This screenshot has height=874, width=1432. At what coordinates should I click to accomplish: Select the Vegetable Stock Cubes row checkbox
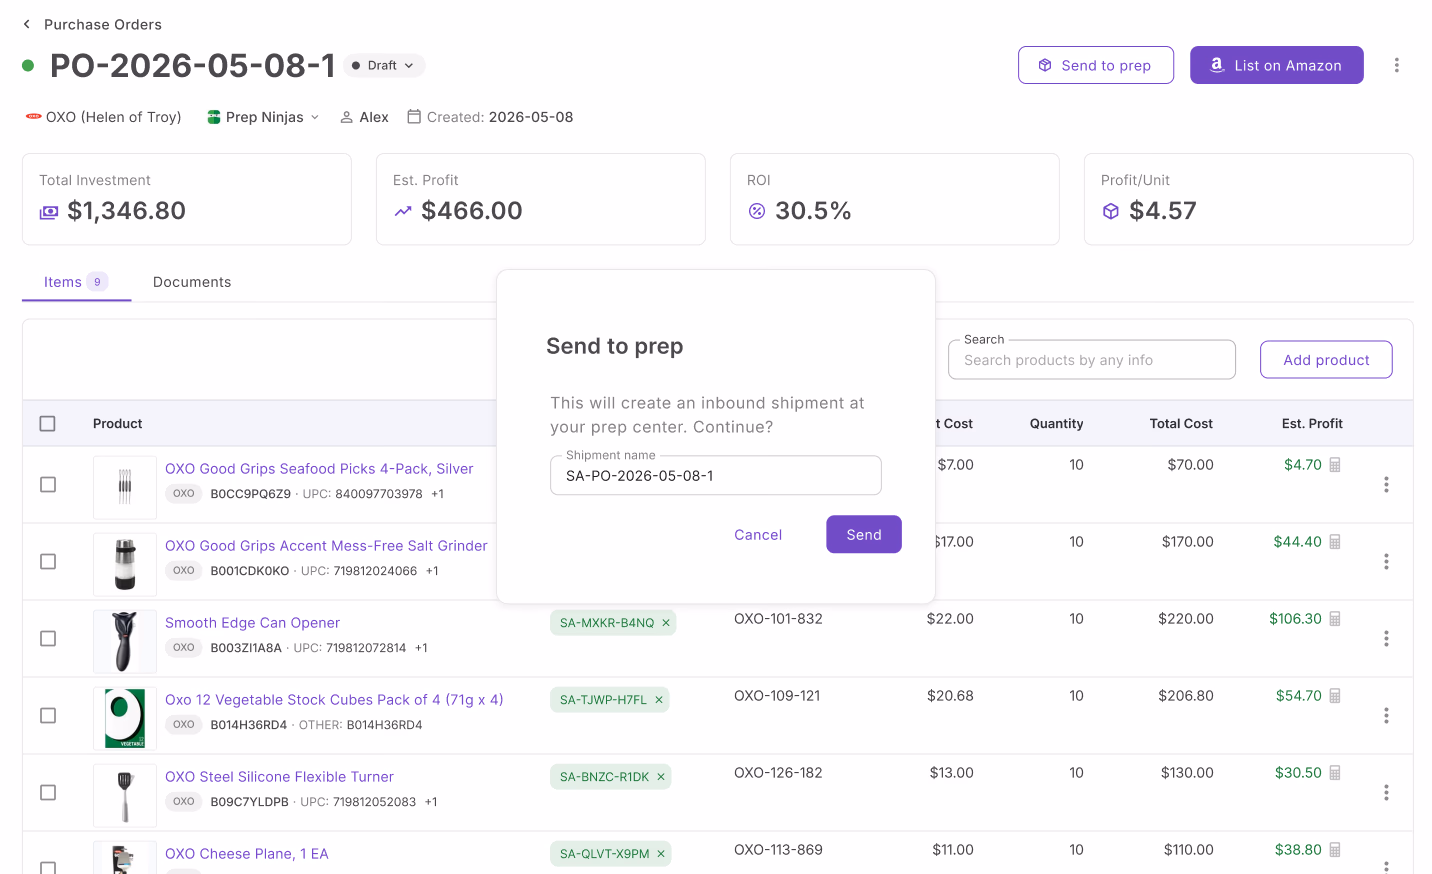point(47,716)
